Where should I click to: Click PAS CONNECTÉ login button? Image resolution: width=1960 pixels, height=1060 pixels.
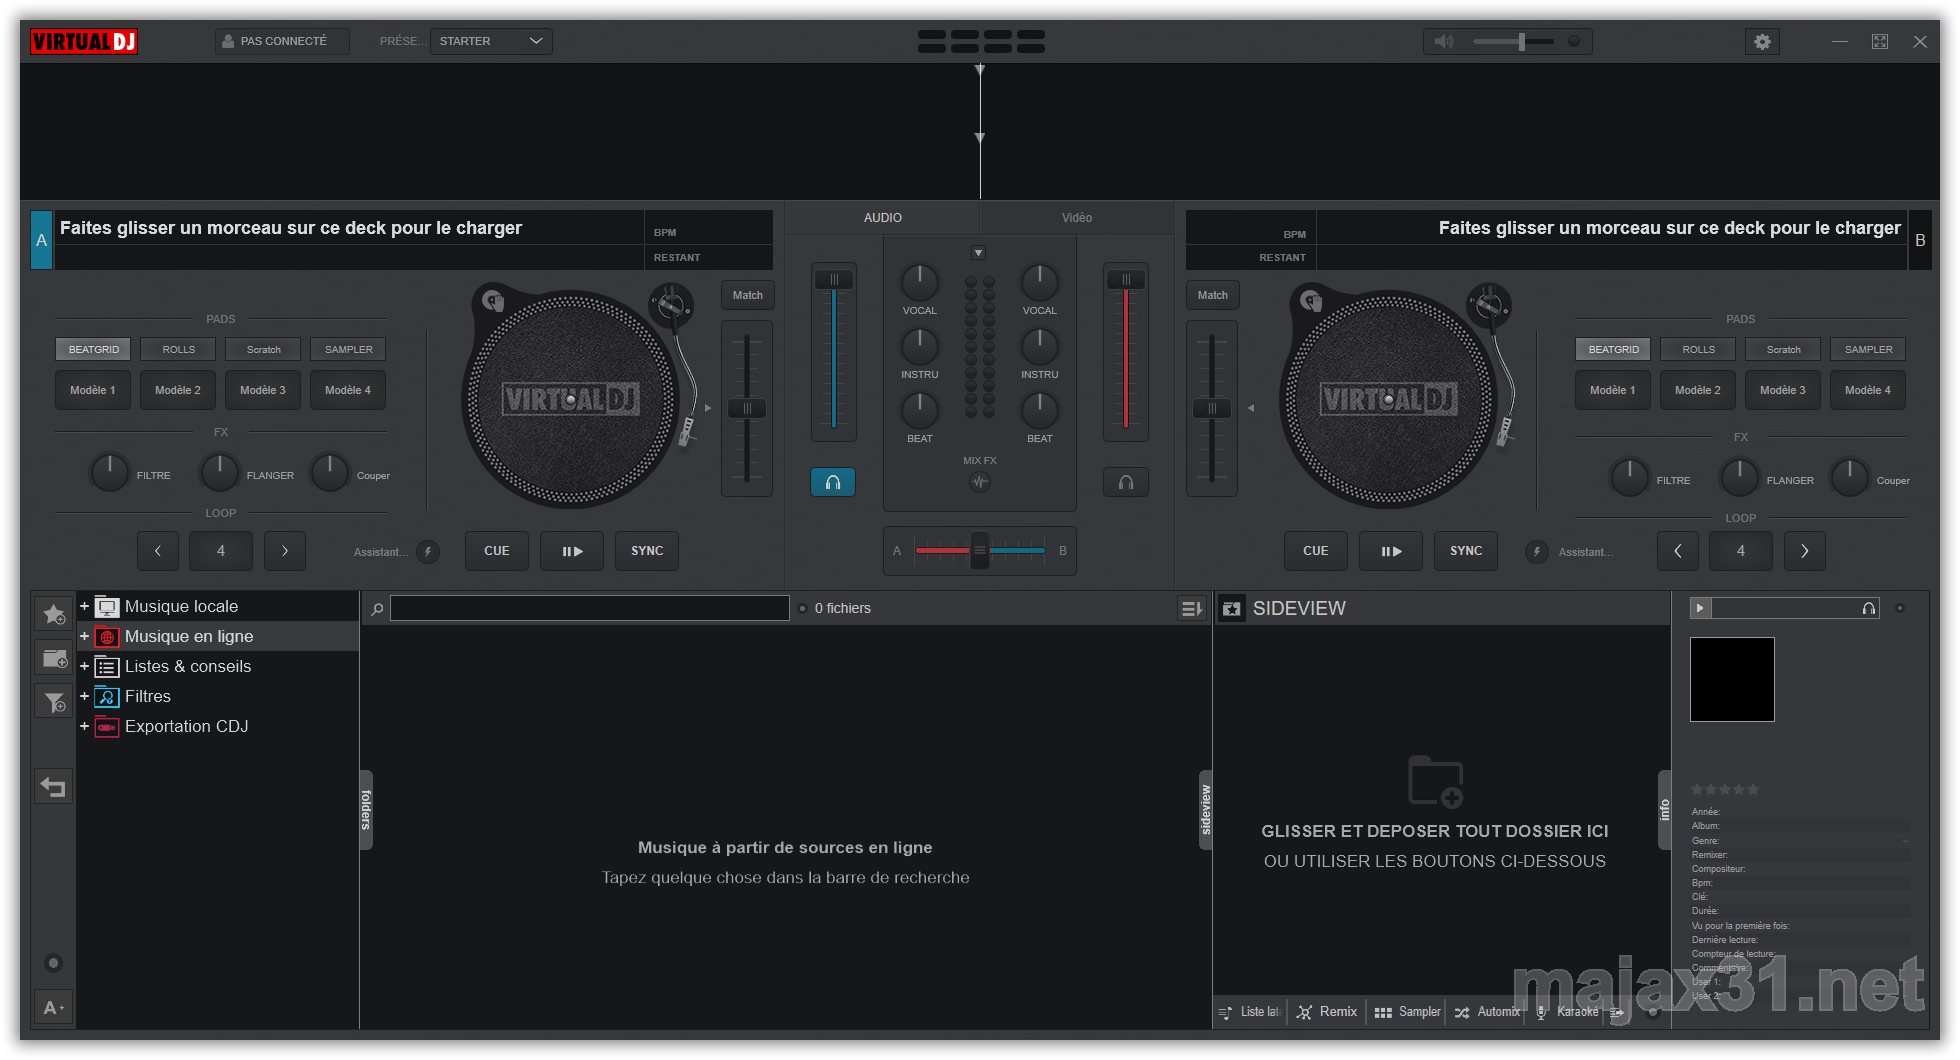point(282,41)
